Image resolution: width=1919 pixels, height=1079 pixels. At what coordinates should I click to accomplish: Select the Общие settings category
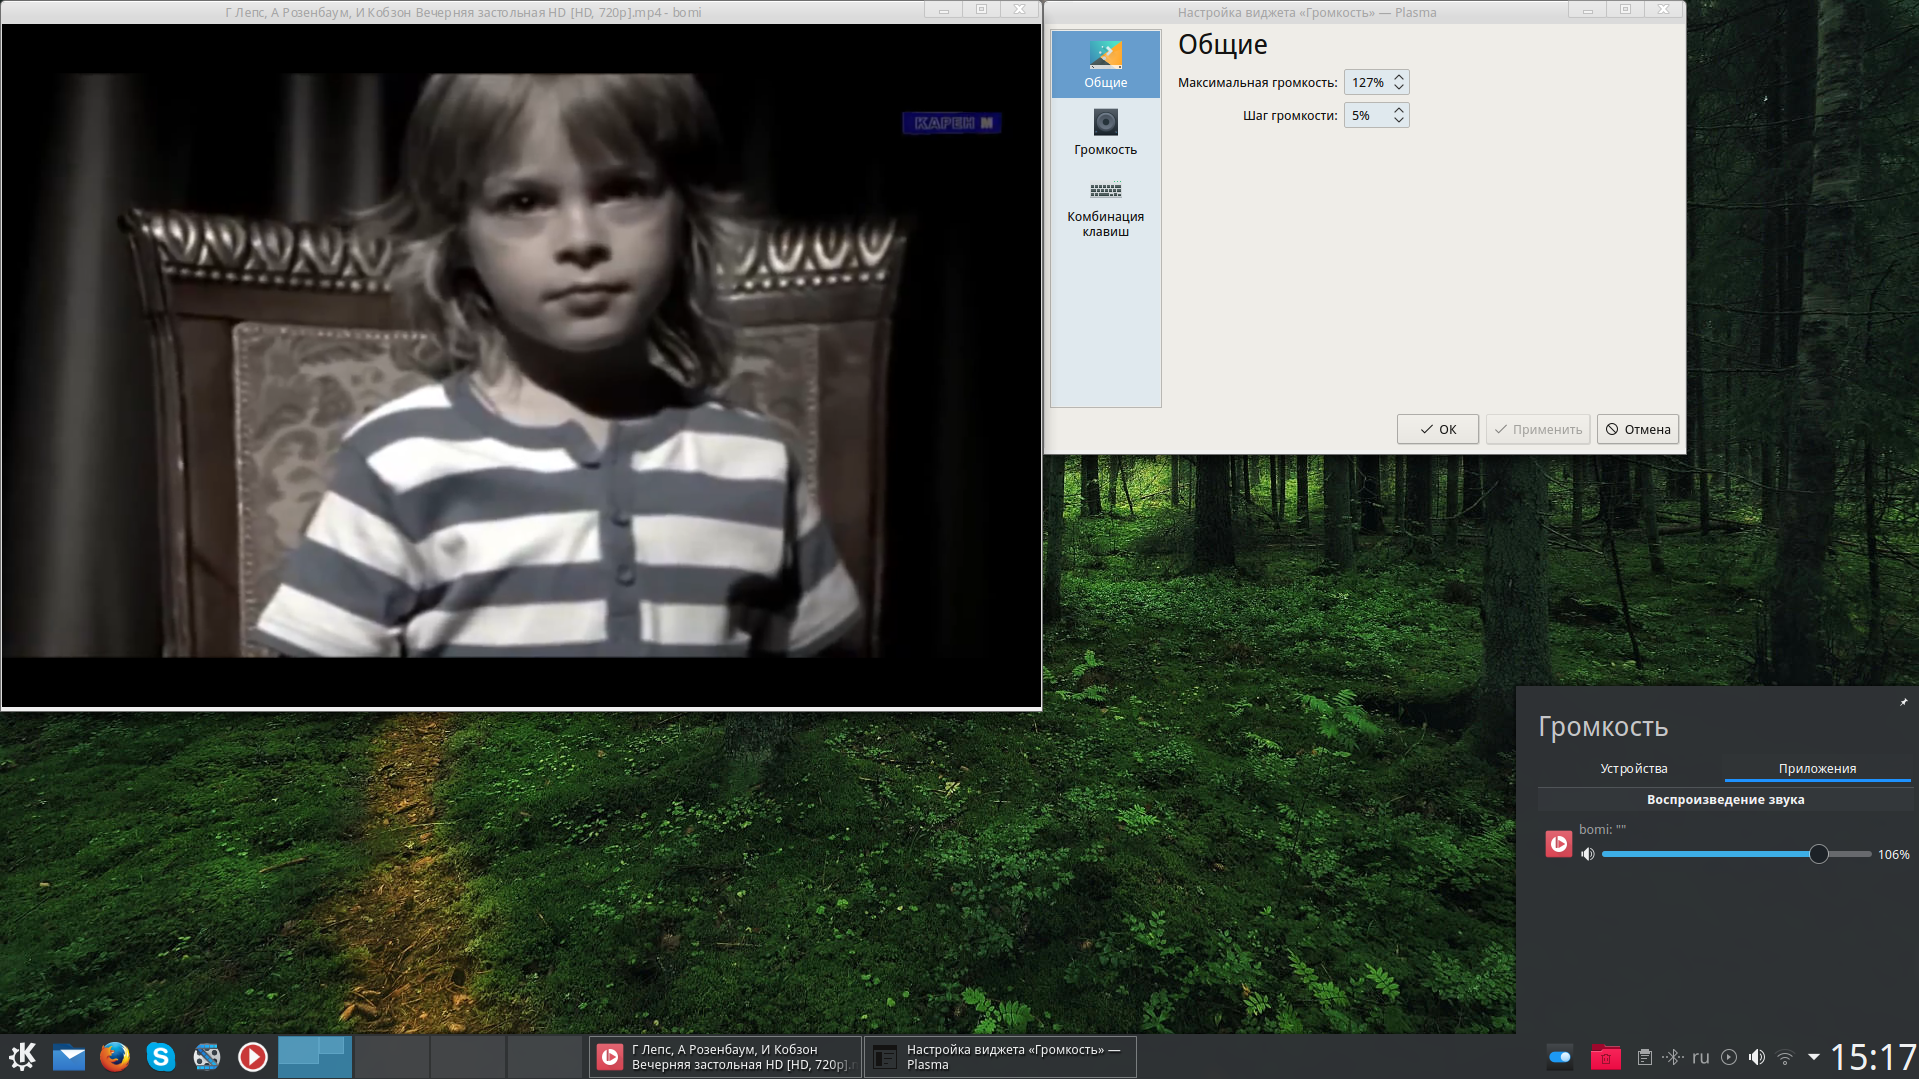point(1106,65)
